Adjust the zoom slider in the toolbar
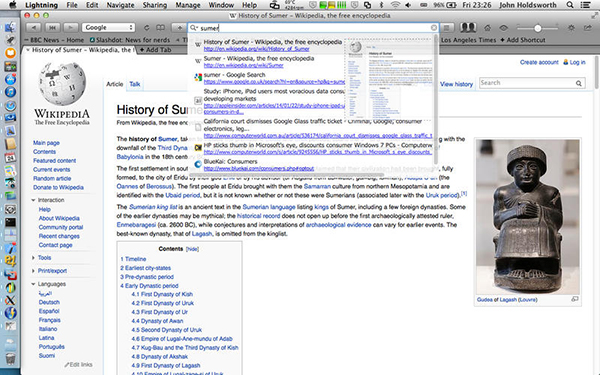 coord(538,28)
